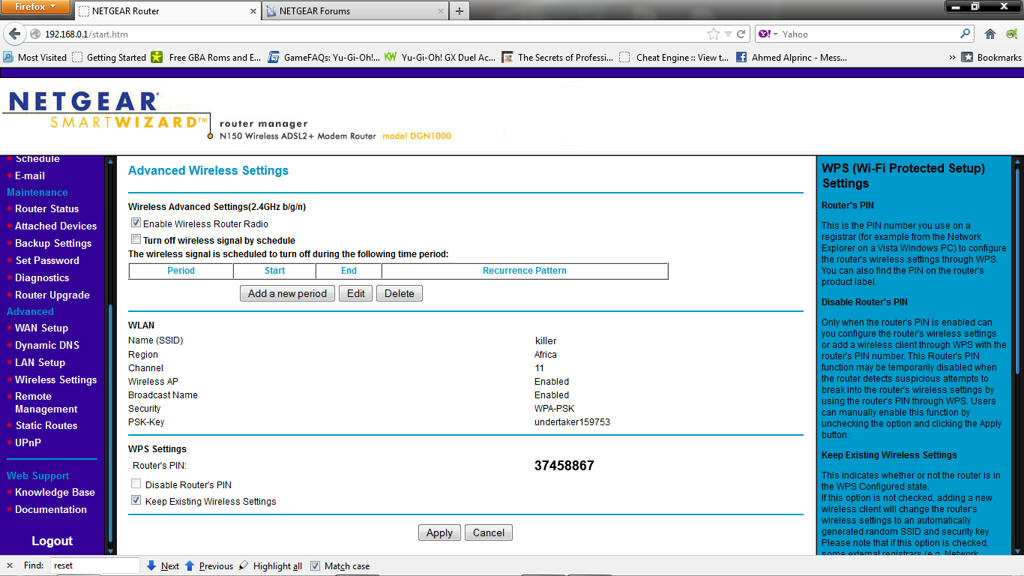1024x576 pixels.
Task: Open the Firefox menu button
Action: point(35,7)
